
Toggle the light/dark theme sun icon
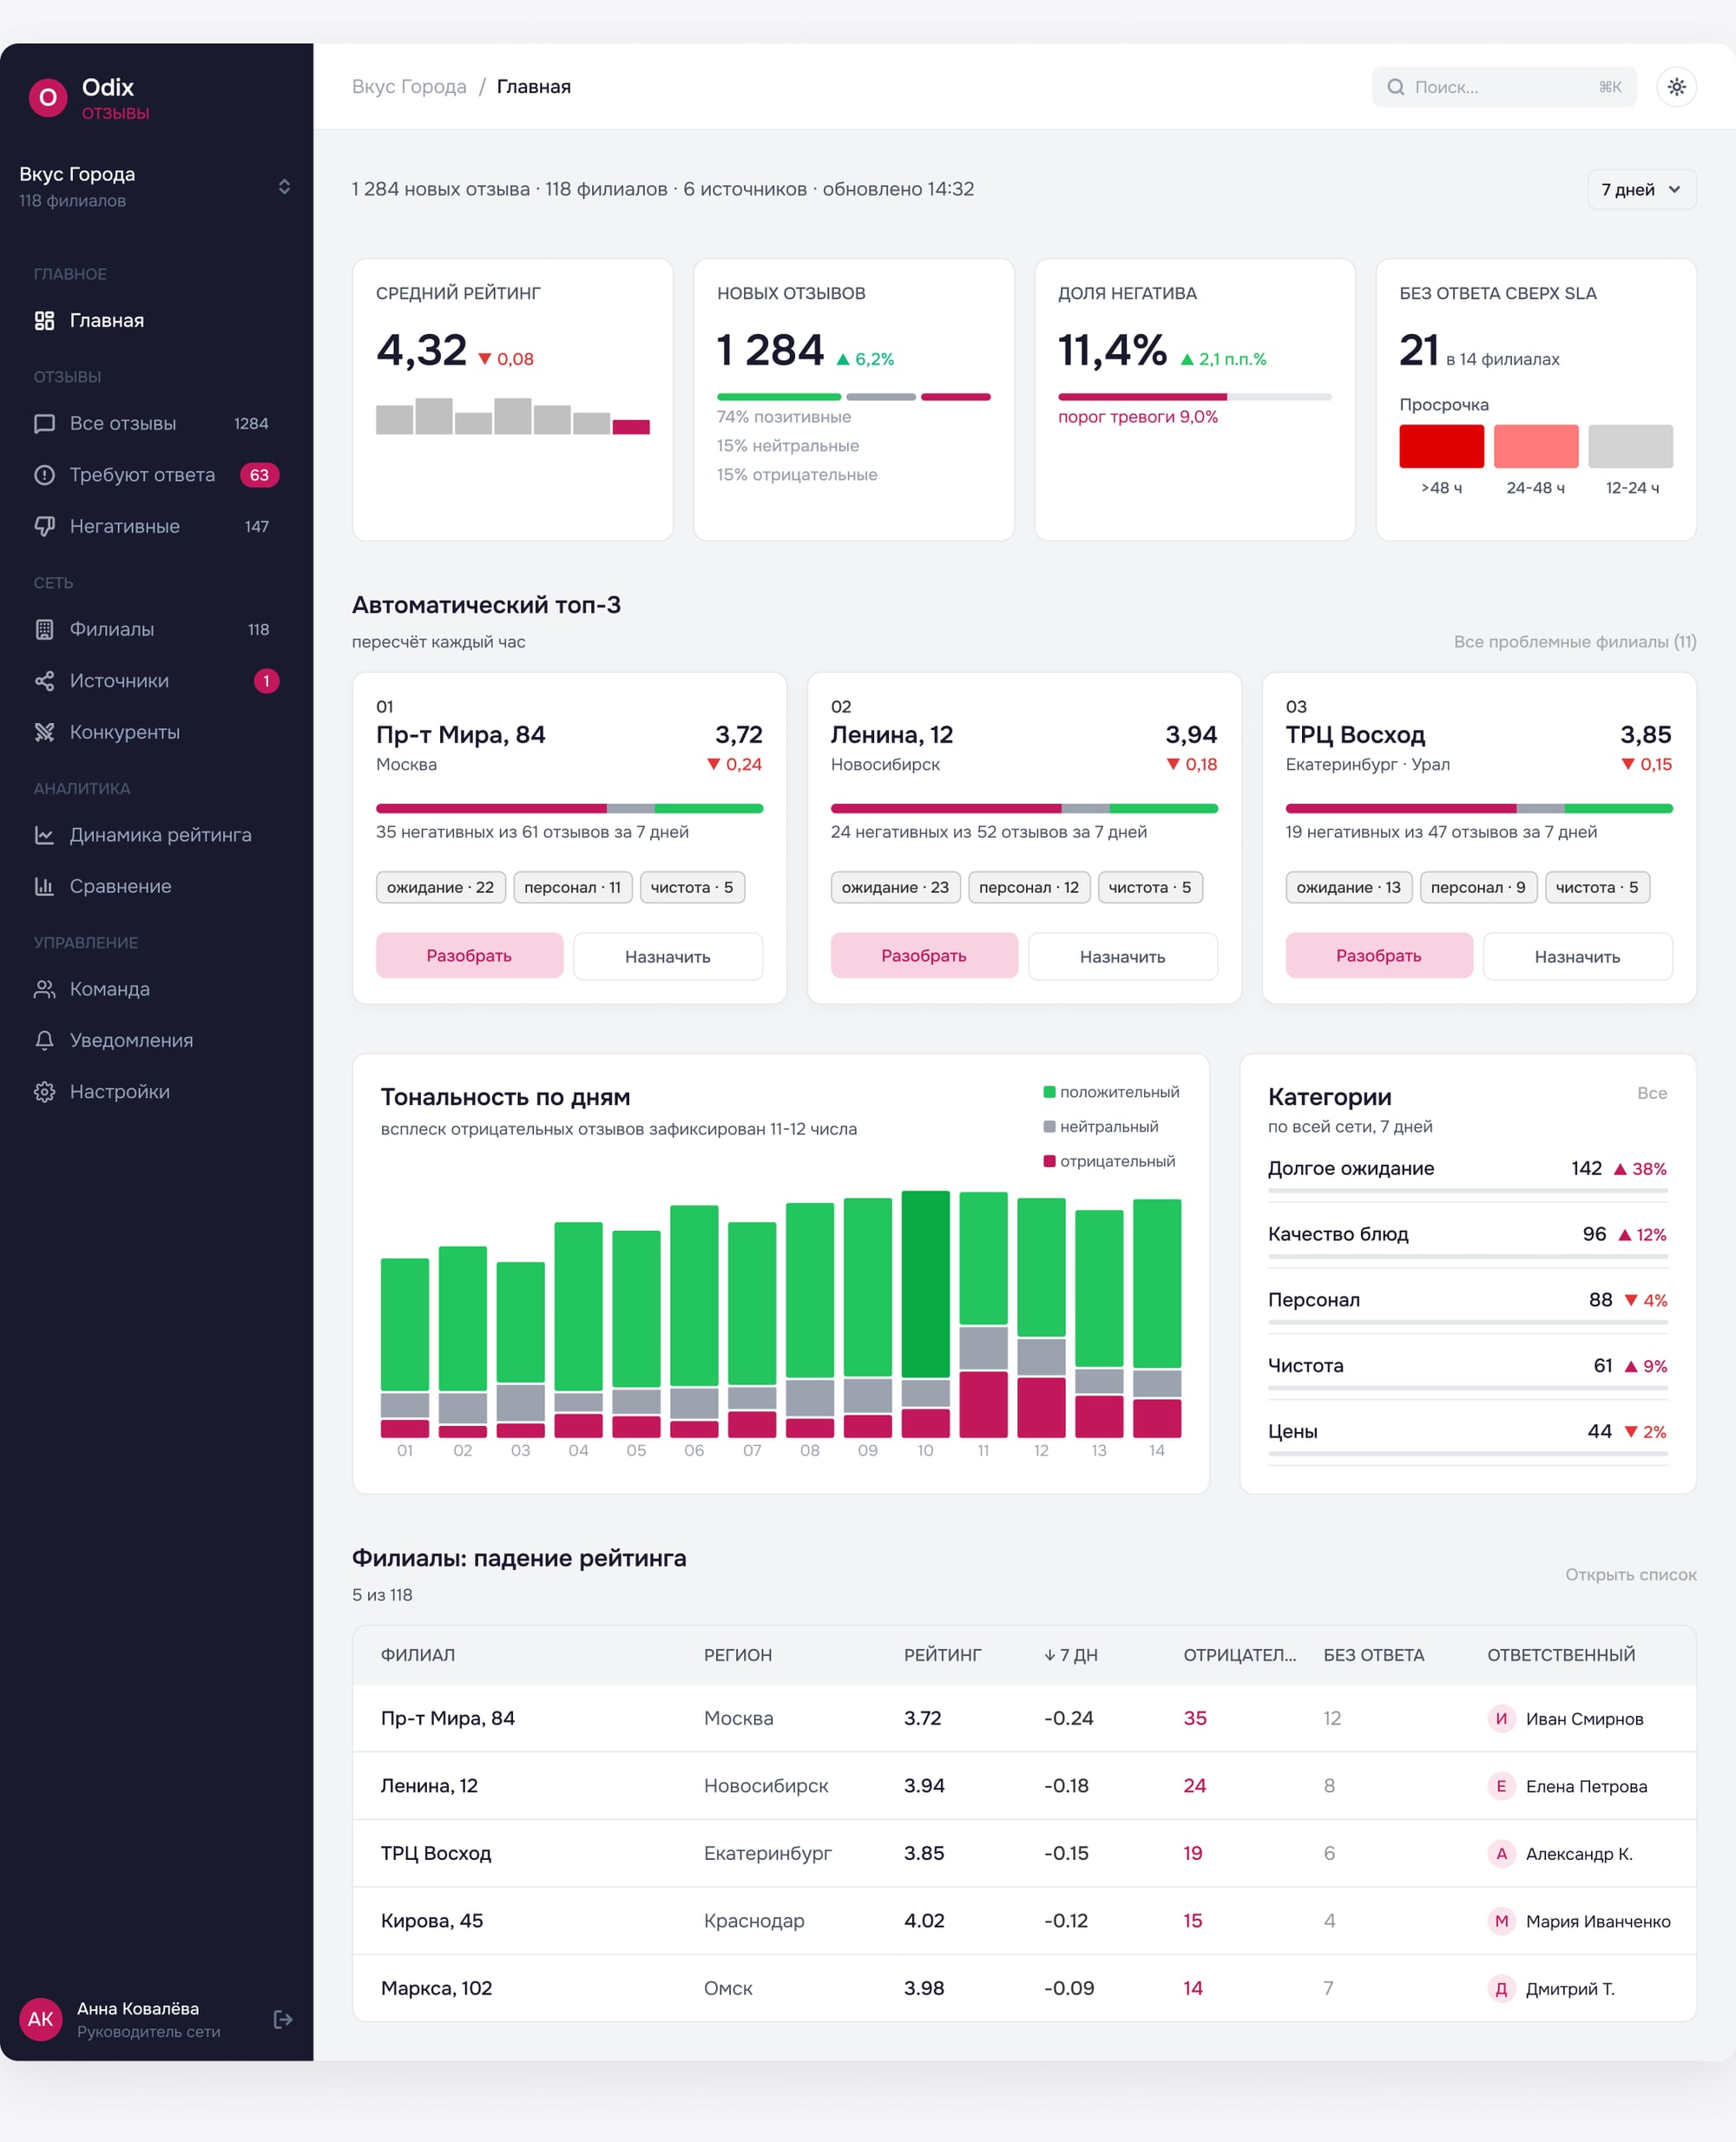click(x=1676, y=87)
